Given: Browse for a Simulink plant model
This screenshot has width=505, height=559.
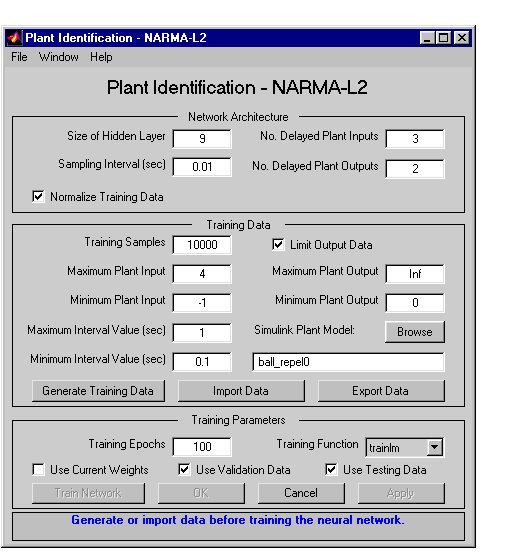Looking at the screenshot, I should (x=415, y=332).
